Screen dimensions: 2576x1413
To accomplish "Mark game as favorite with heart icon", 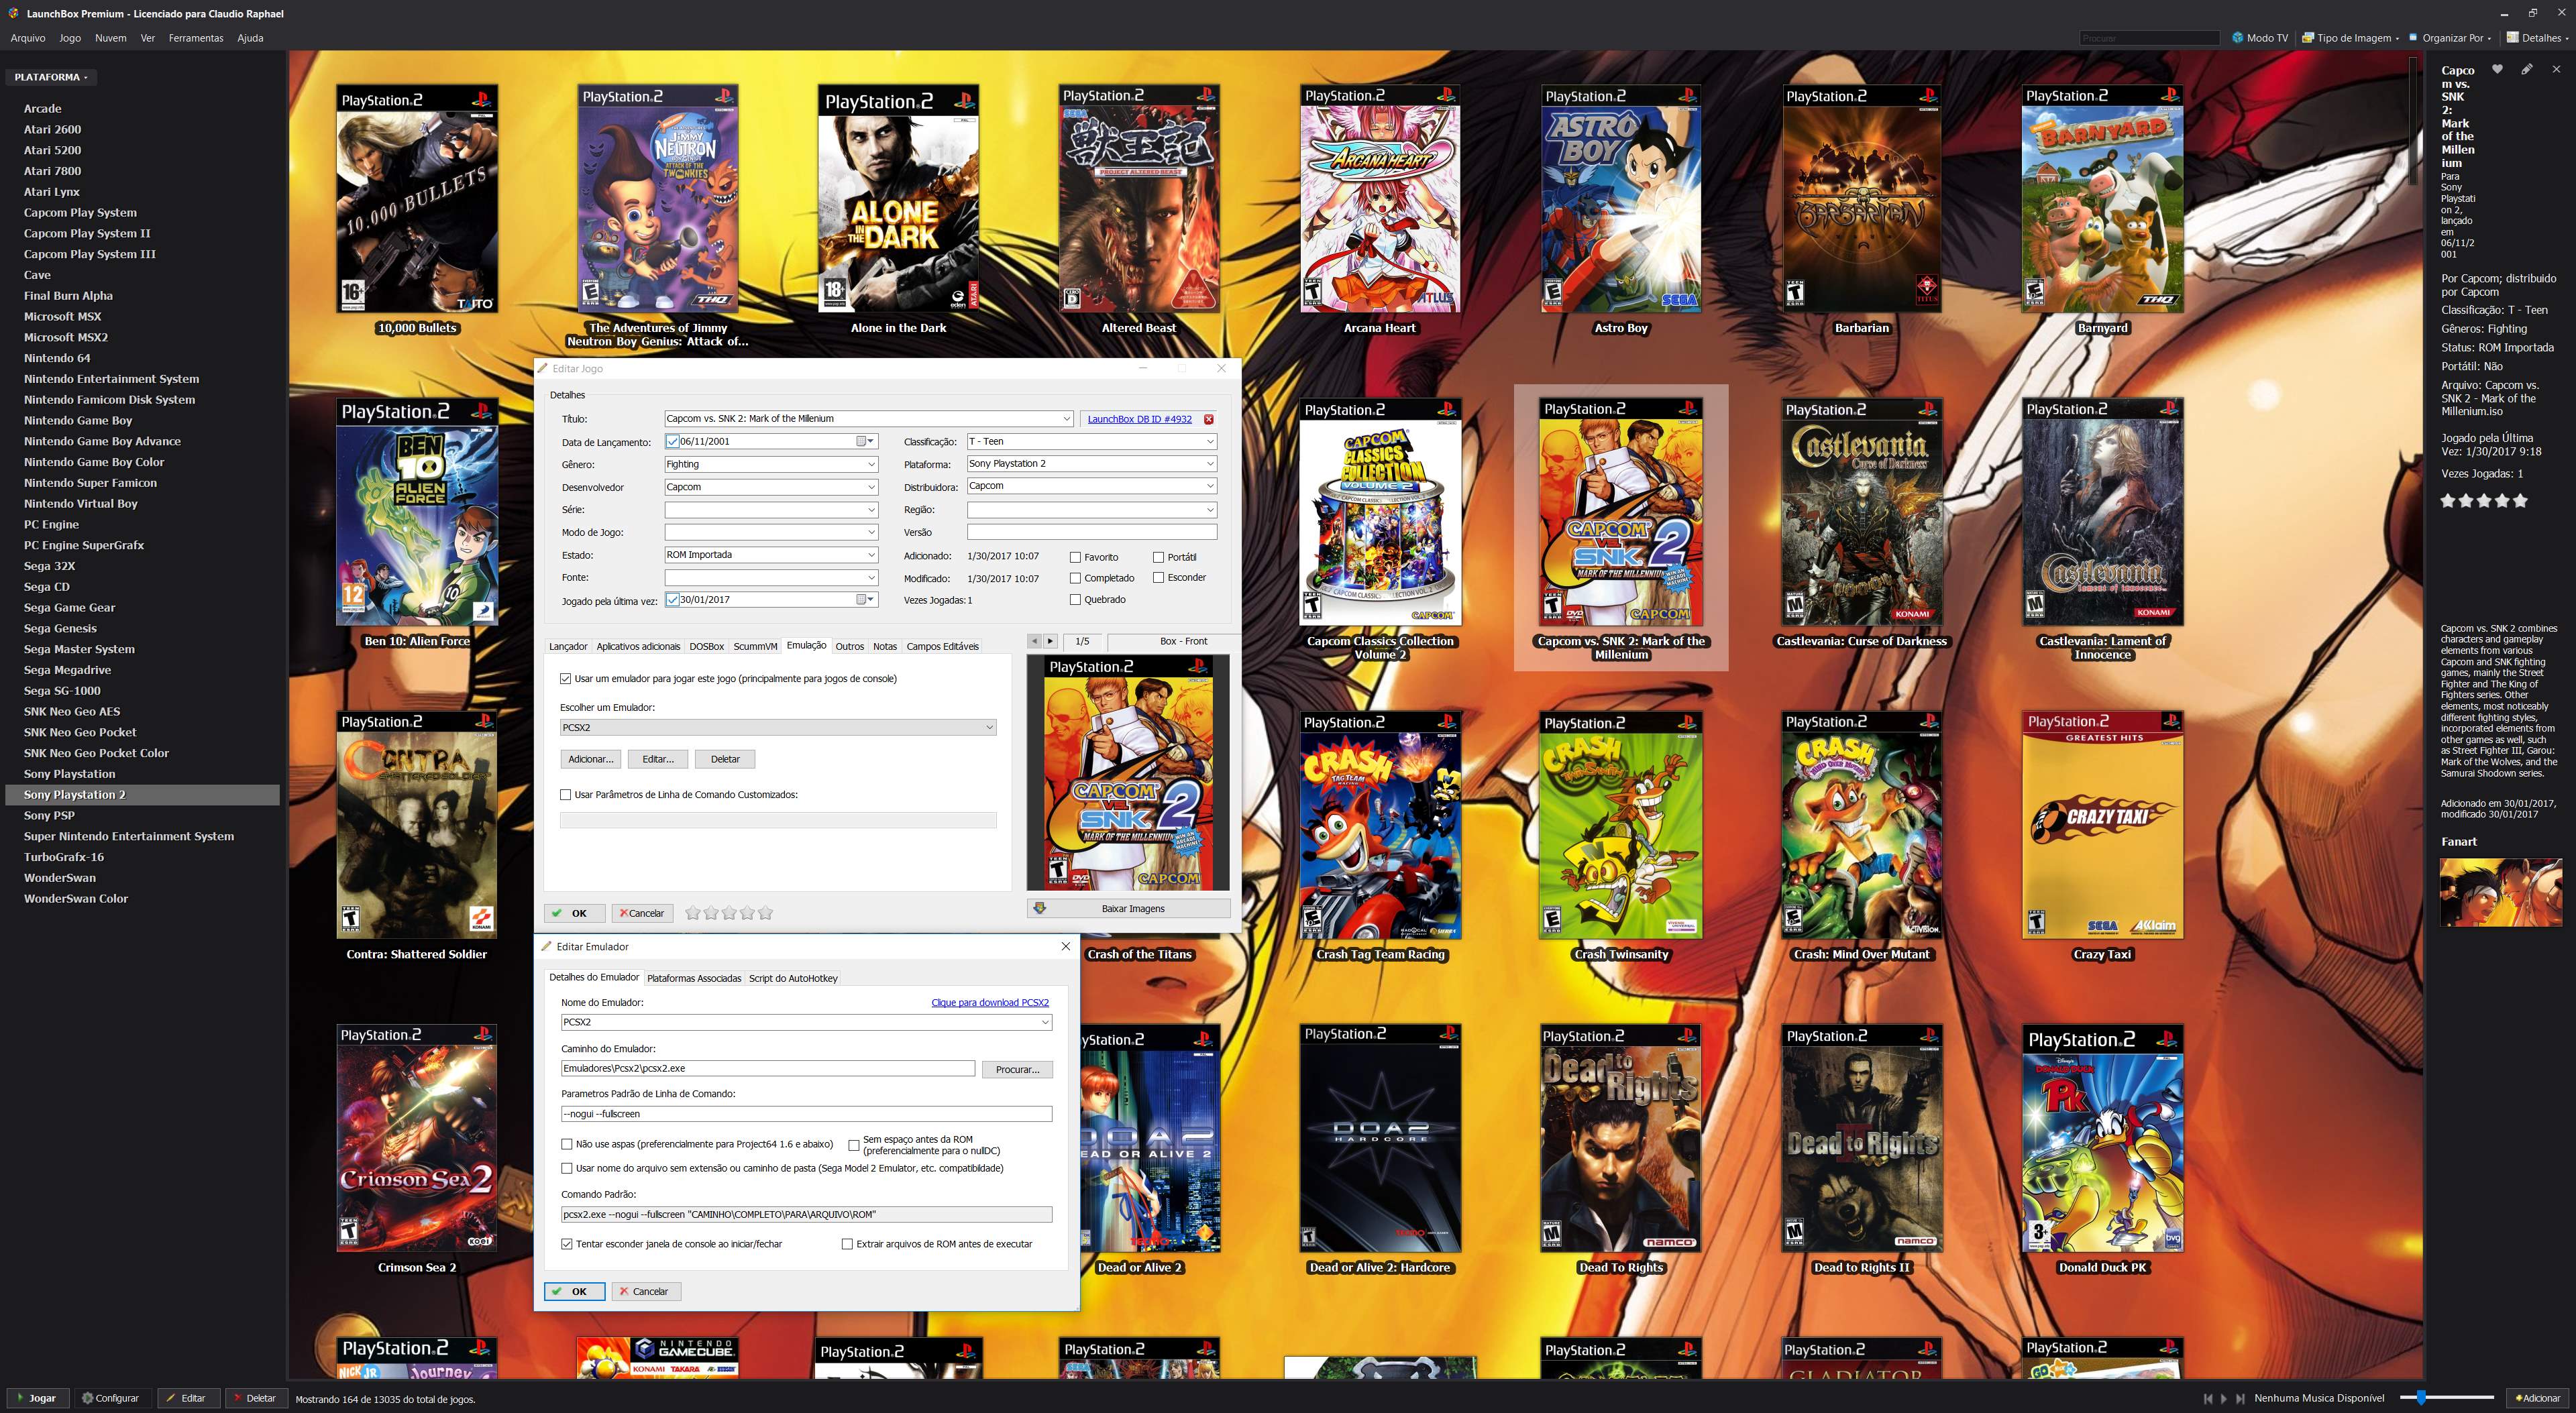I will tap(2497, 69).
